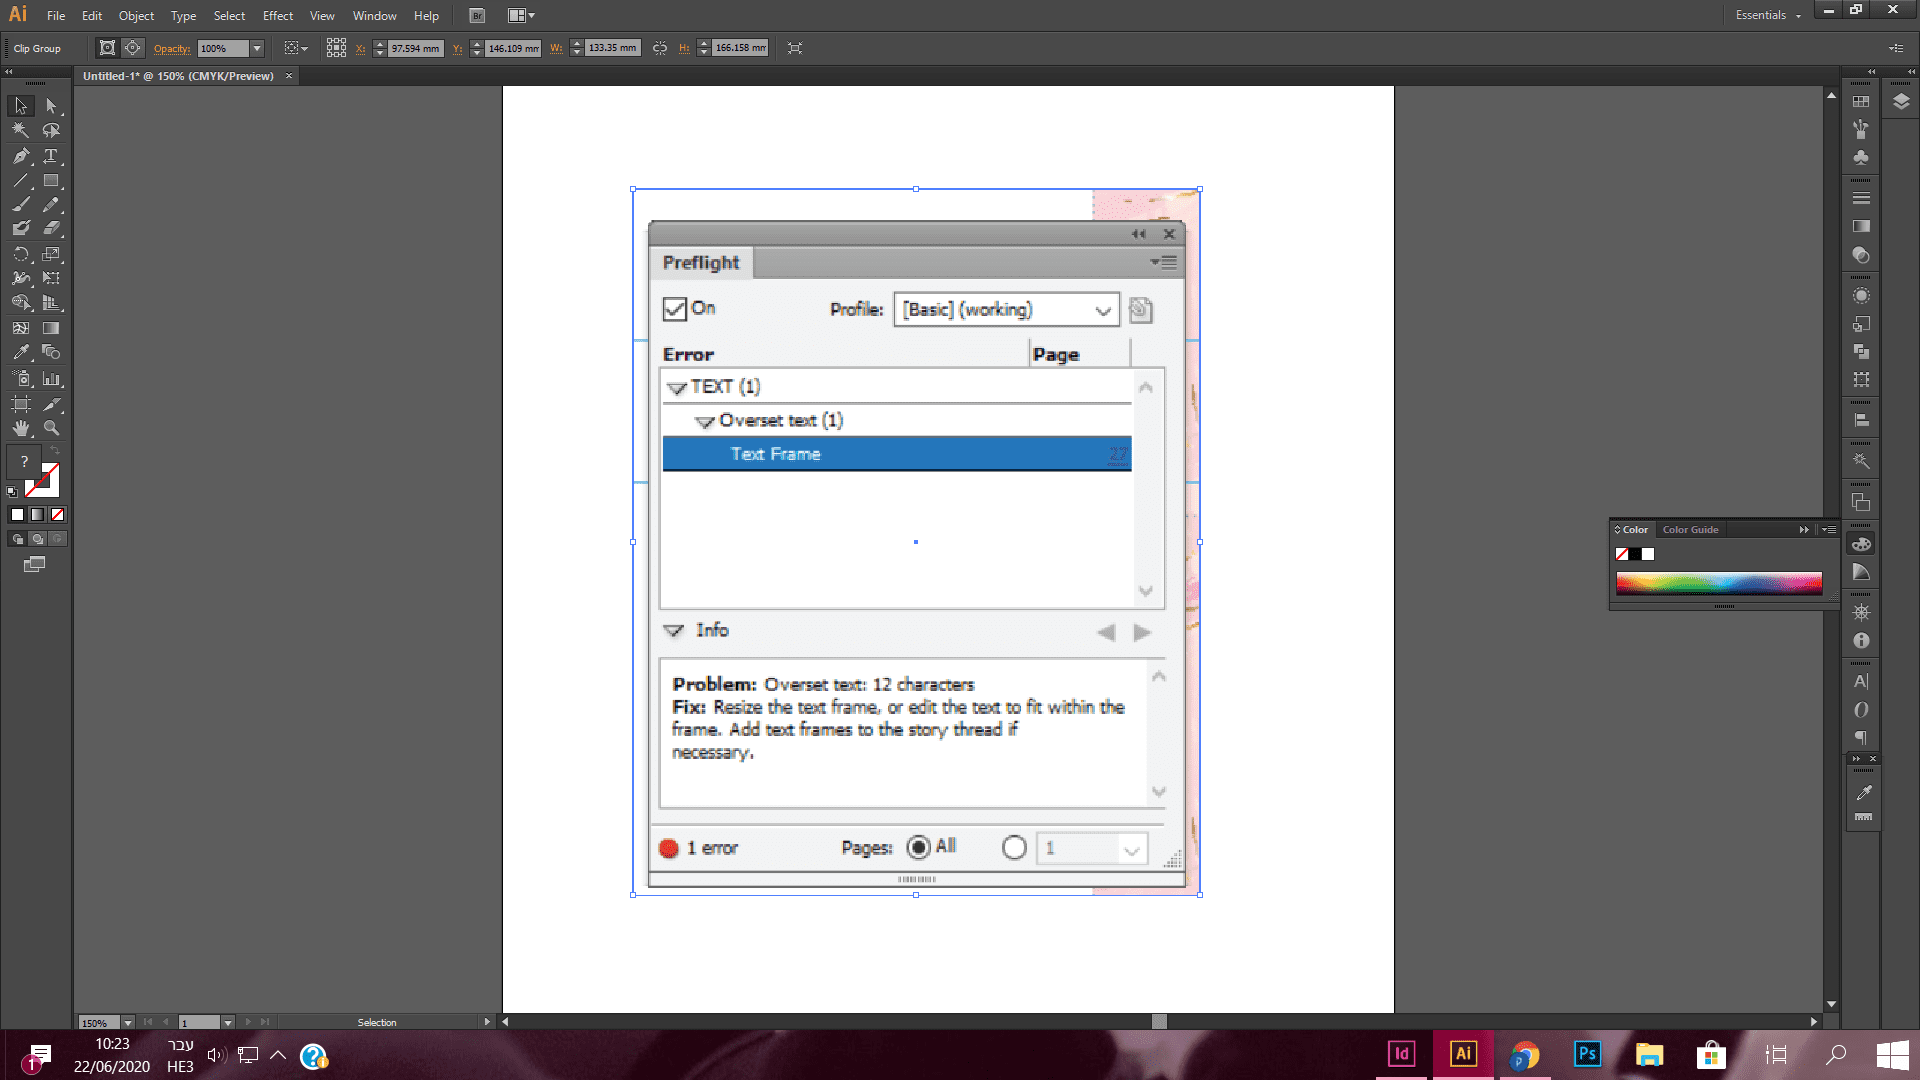
Task: Pick the Magic Wand tool
Action: 20,130
